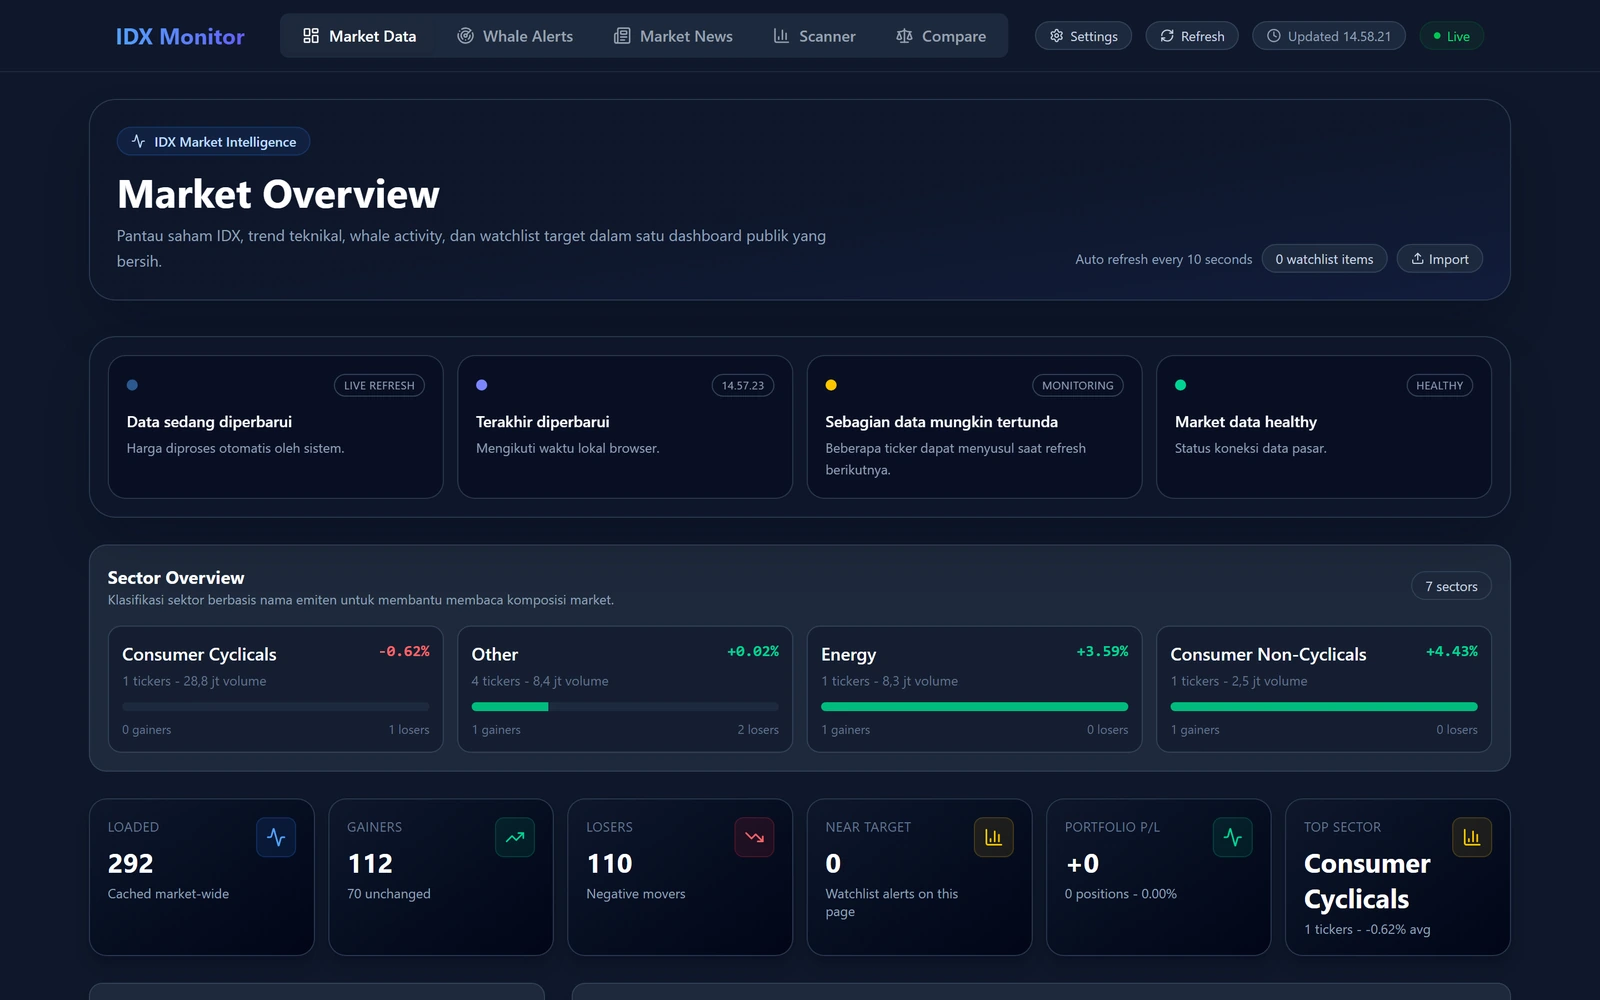Click the trending-down icon on LOSERS card
1600x1000 pixels.
coord(754,838)
